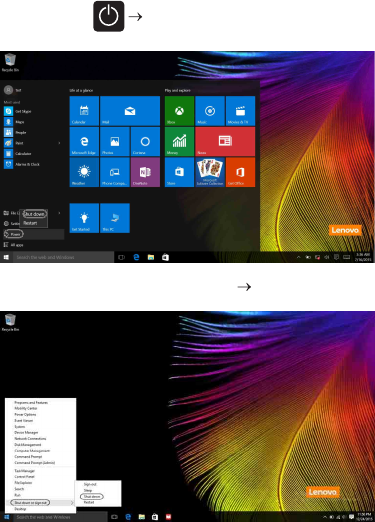This screenshot has width=375, height=522.
Task: Launch the OneNote tile
Action: pyautogui.click(x=145, y=172)
